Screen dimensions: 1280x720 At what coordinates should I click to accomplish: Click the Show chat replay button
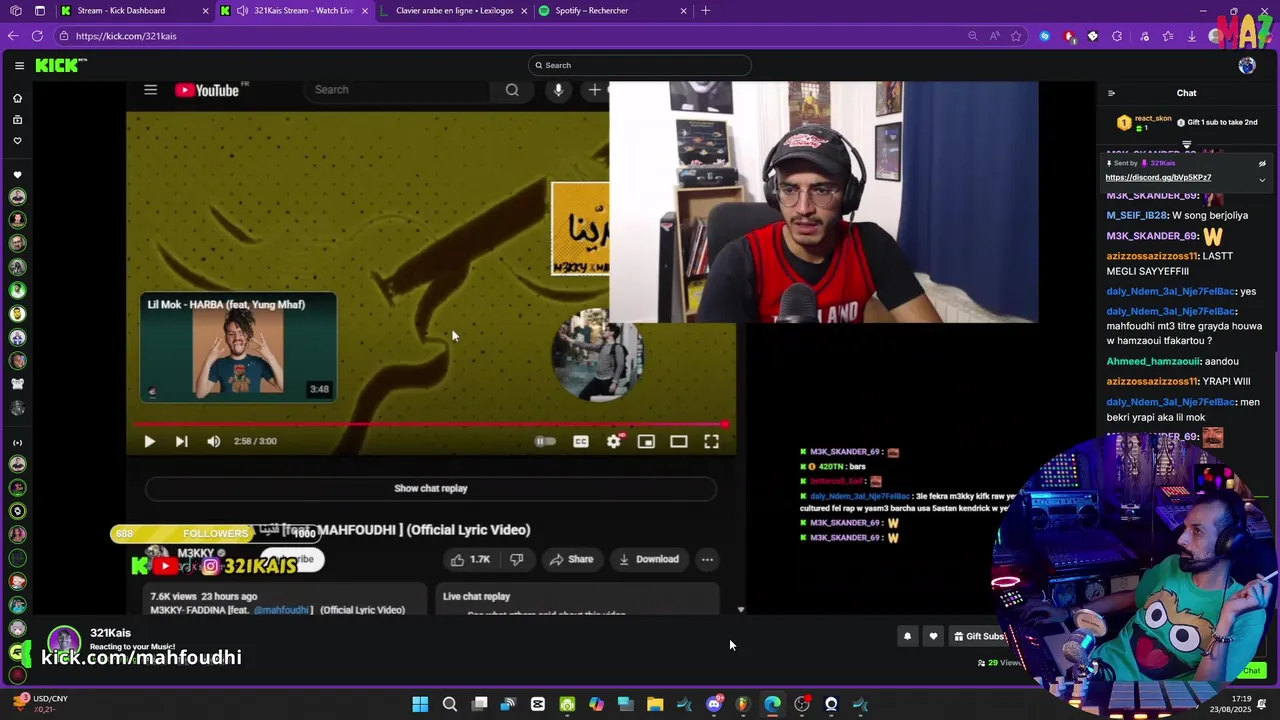click(431, 488)
